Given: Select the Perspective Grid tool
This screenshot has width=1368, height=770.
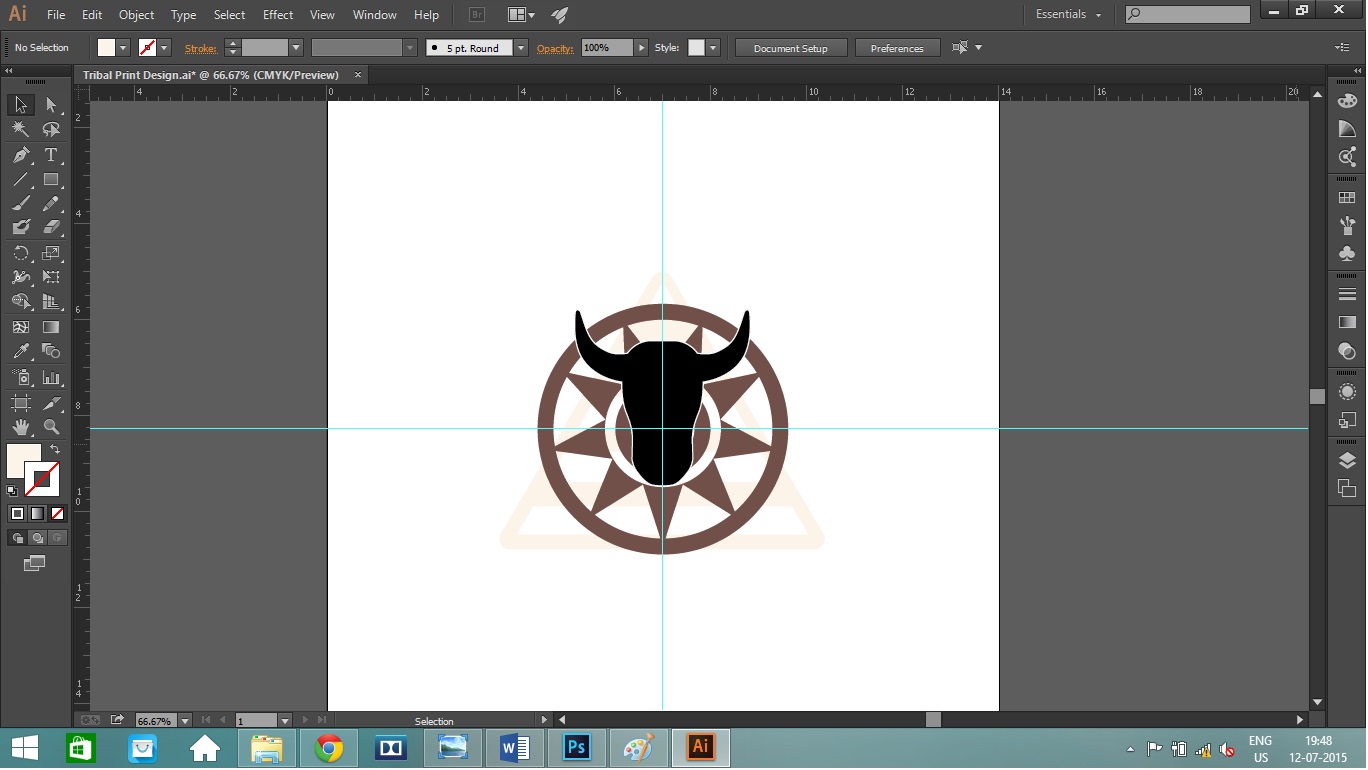Looking at the screenshot, I should coord(51,301).
